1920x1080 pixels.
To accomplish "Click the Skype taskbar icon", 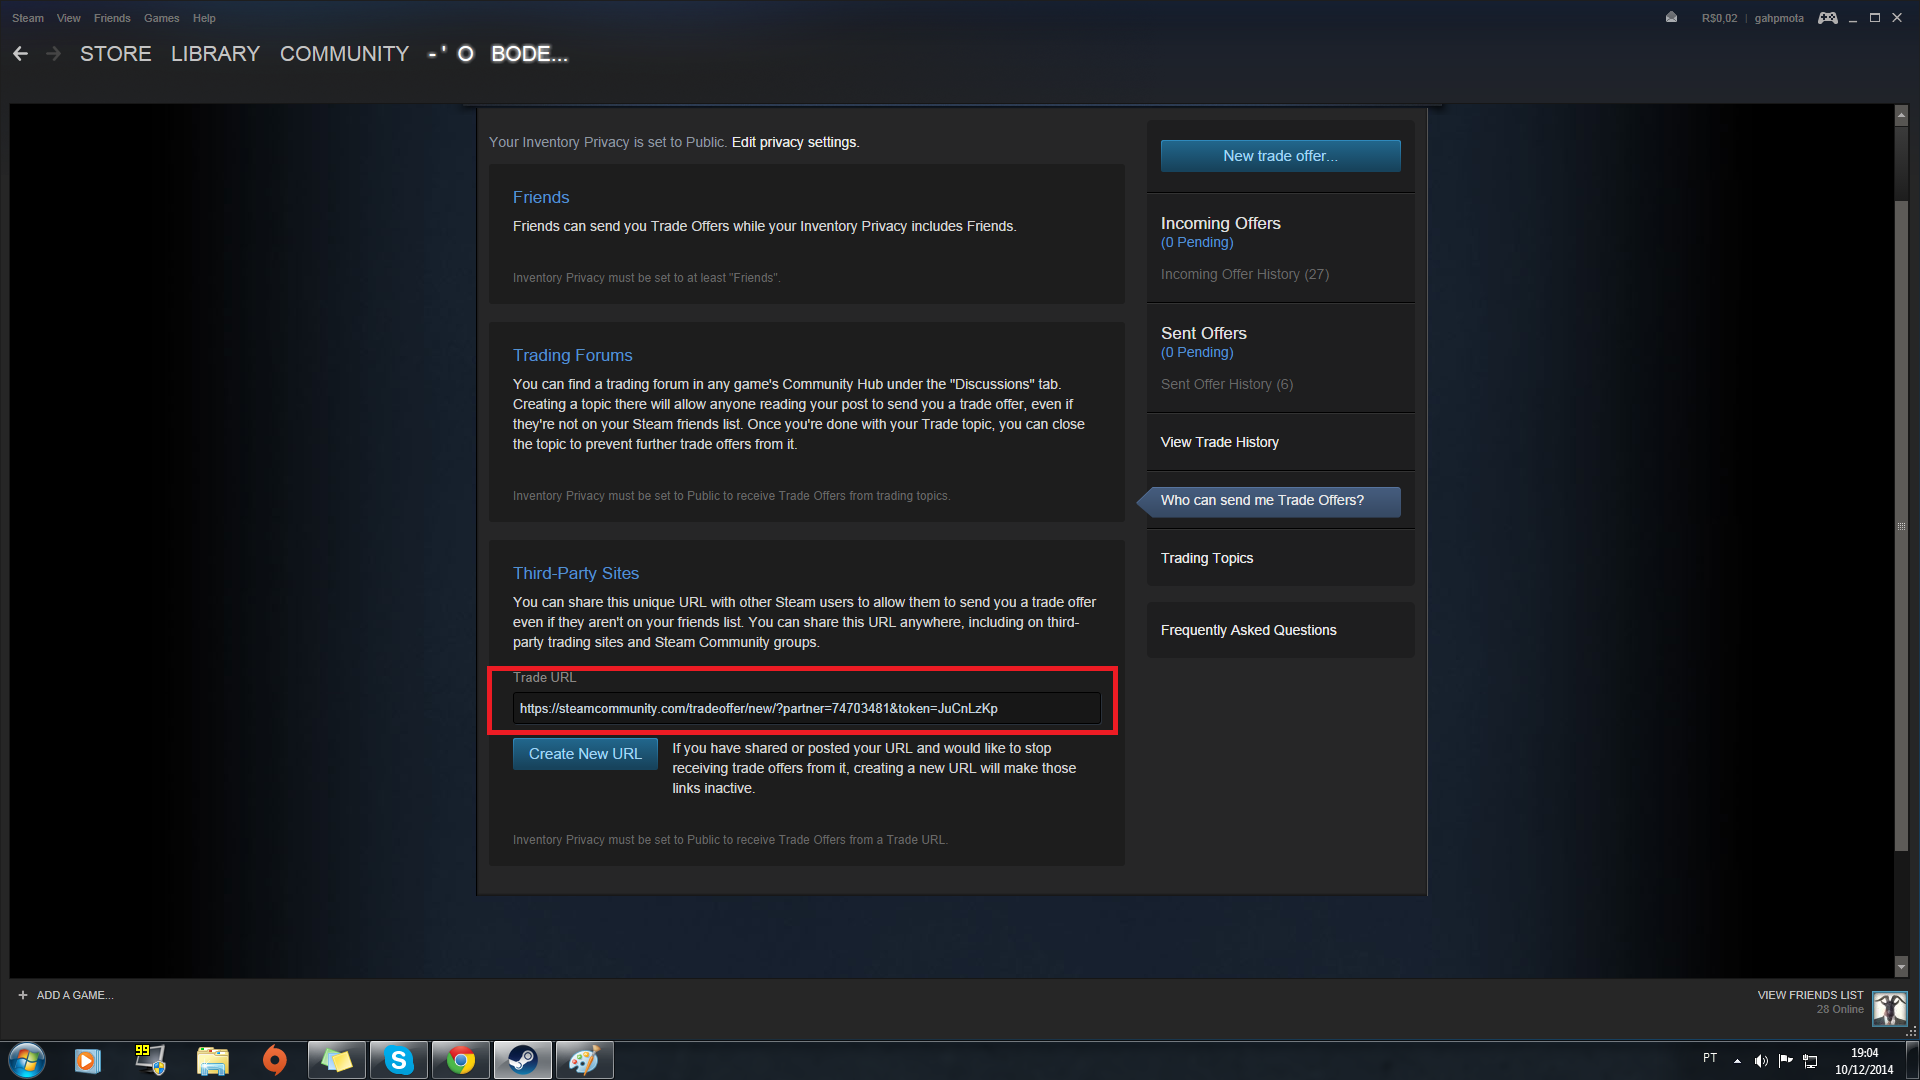I will (x=398, y=1059).
